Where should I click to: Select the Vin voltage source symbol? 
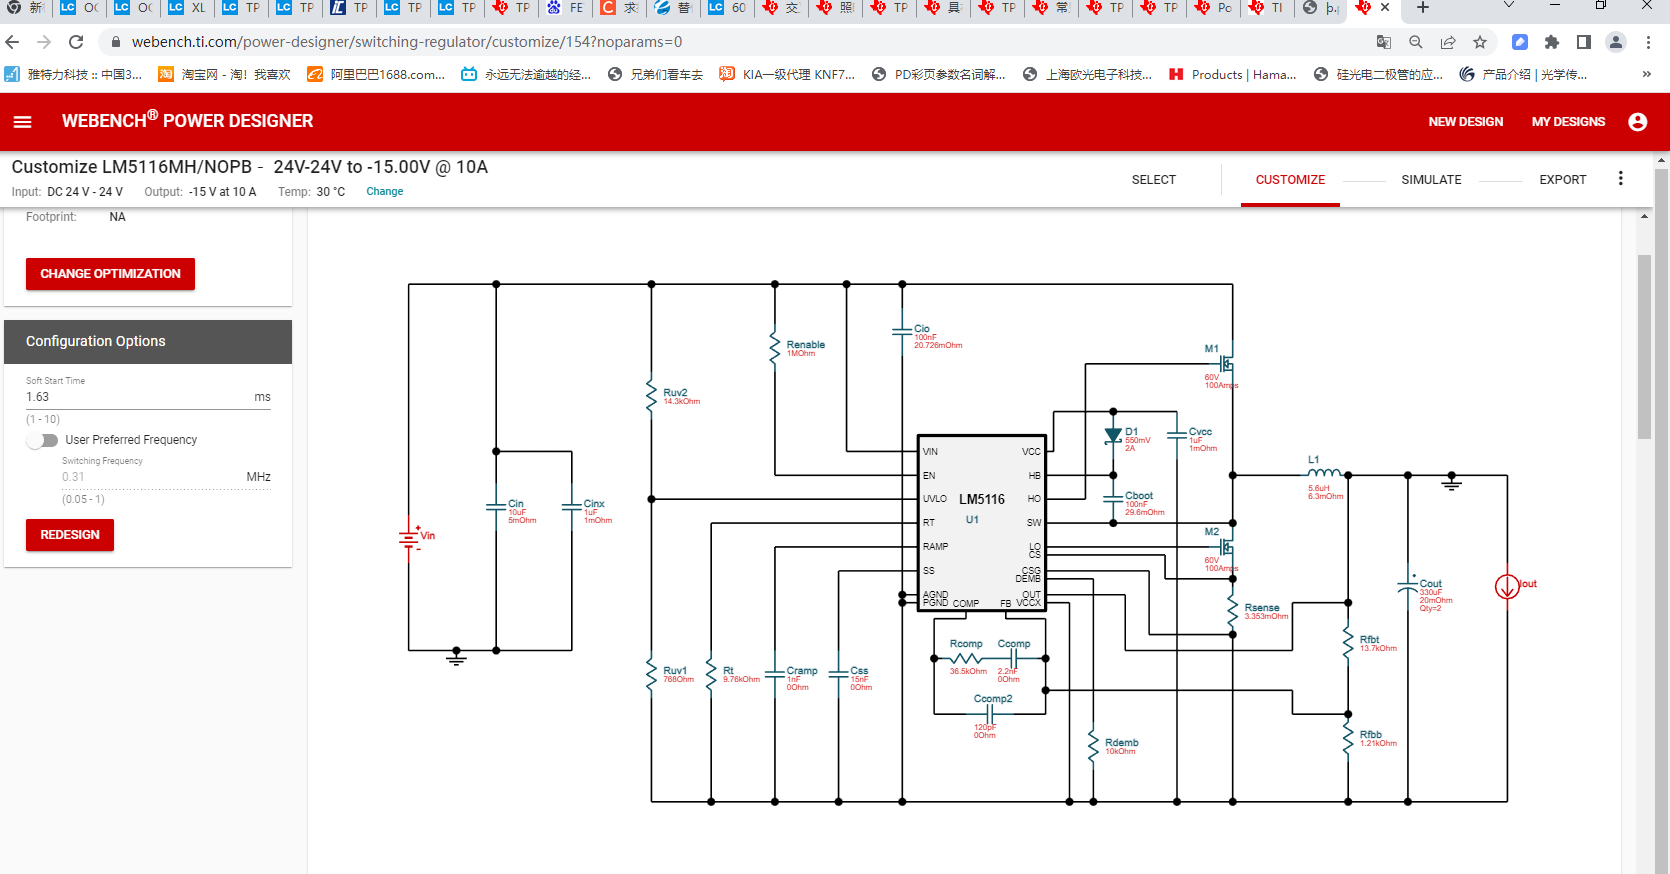click(x=409, y=538)
